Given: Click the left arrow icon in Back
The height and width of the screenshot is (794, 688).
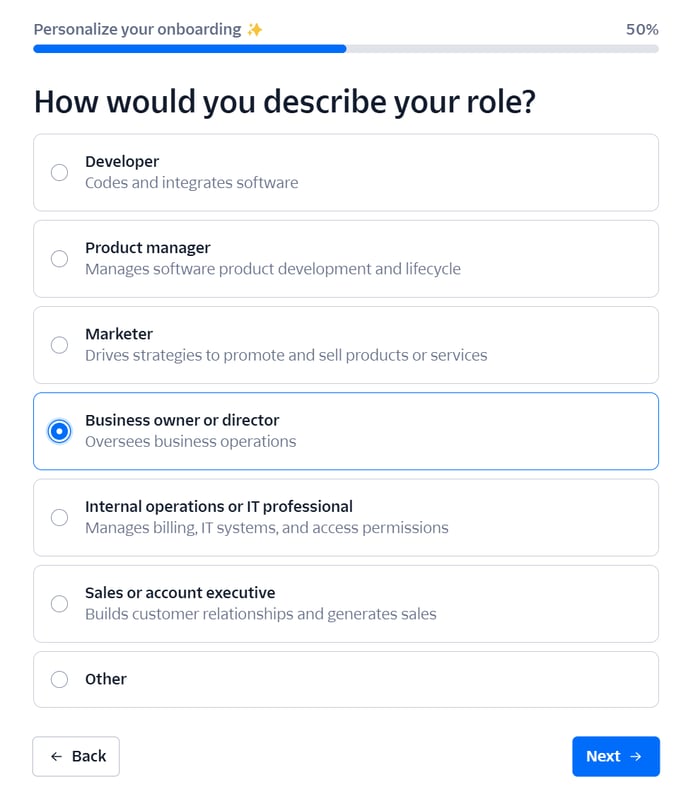Looking at the screenshot, I should pos(56,757).
